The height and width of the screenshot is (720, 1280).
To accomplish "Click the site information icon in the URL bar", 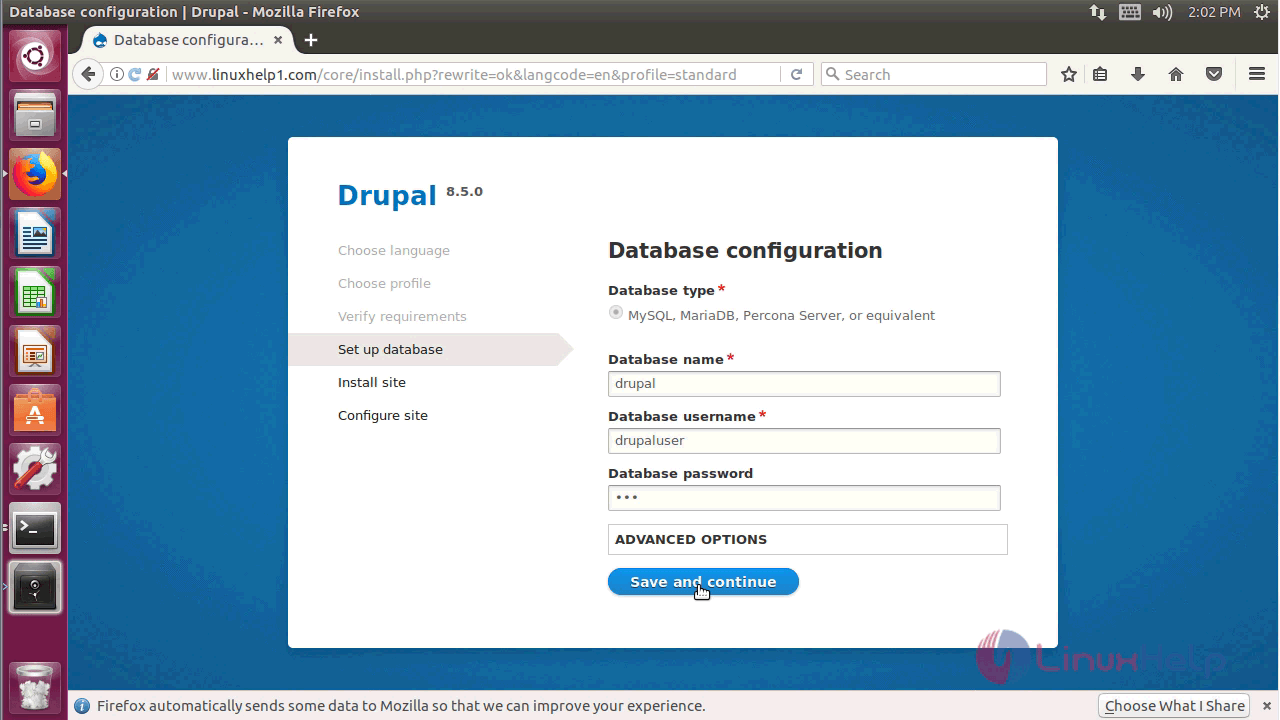I will pyautogui.click(x=117, y=74).
